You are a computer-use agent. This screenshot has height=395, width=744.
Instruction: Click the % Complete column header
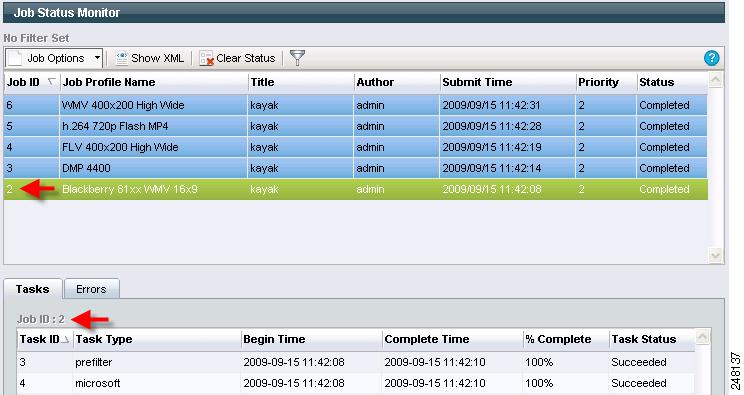(x=566, y=339)
